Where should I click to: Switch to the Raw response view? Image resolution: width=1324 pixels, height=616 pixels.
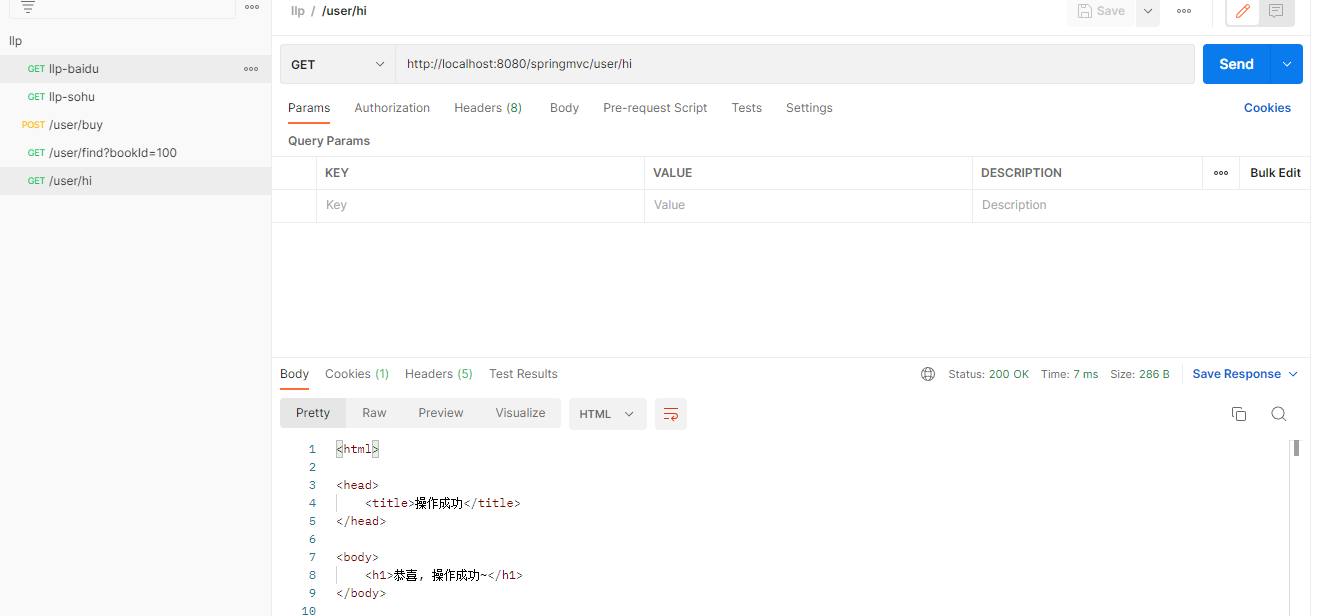point(374,413)
